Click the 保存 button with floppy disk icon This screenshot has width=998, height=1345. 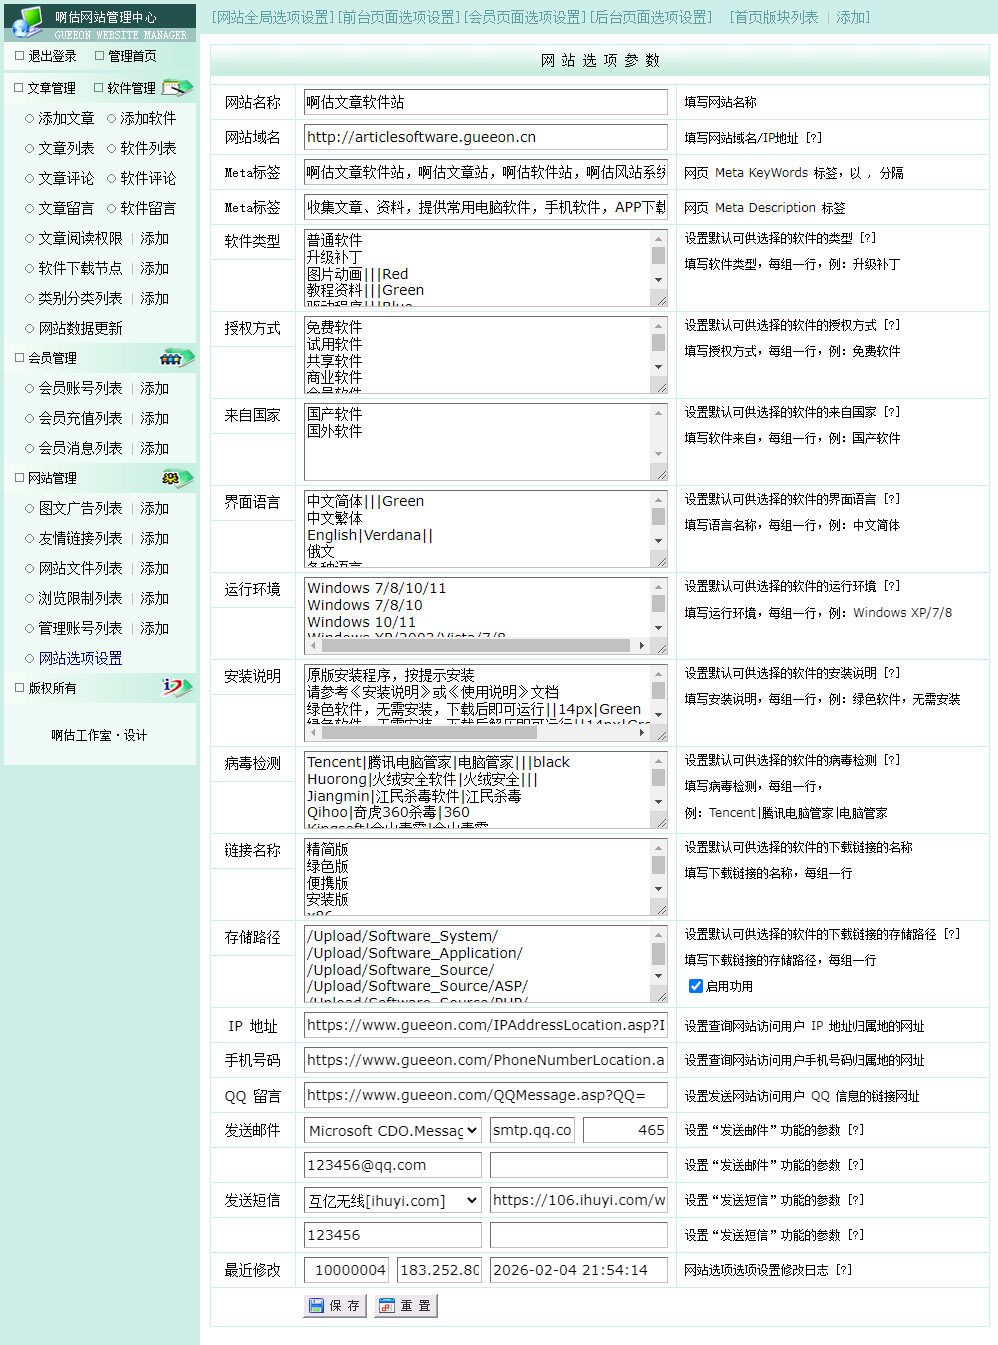[x=335, y=1306]
